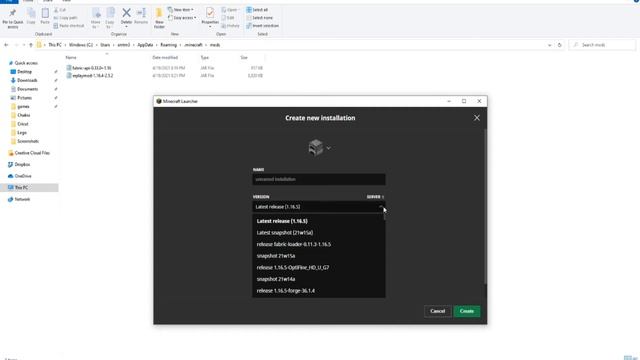This screenshot has width=640, height=360.
Task: Click the version list scrollbar thumb
Action: point(384,216)
